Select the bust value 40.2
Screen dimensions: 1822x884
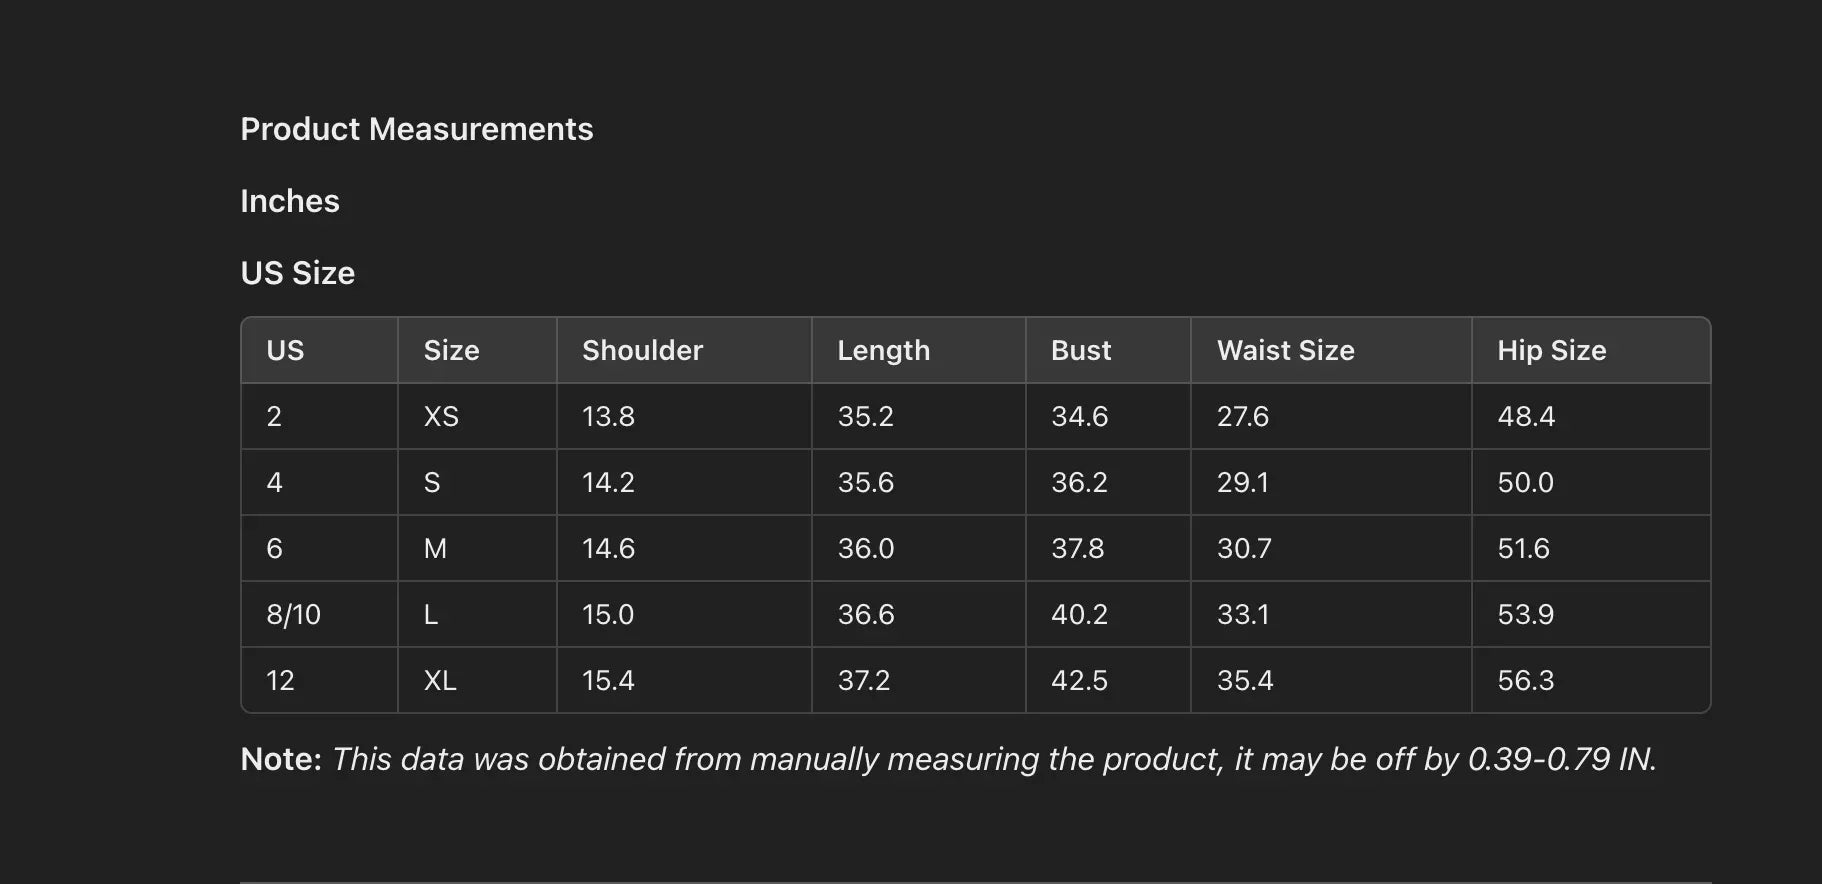coord(1079,614)
